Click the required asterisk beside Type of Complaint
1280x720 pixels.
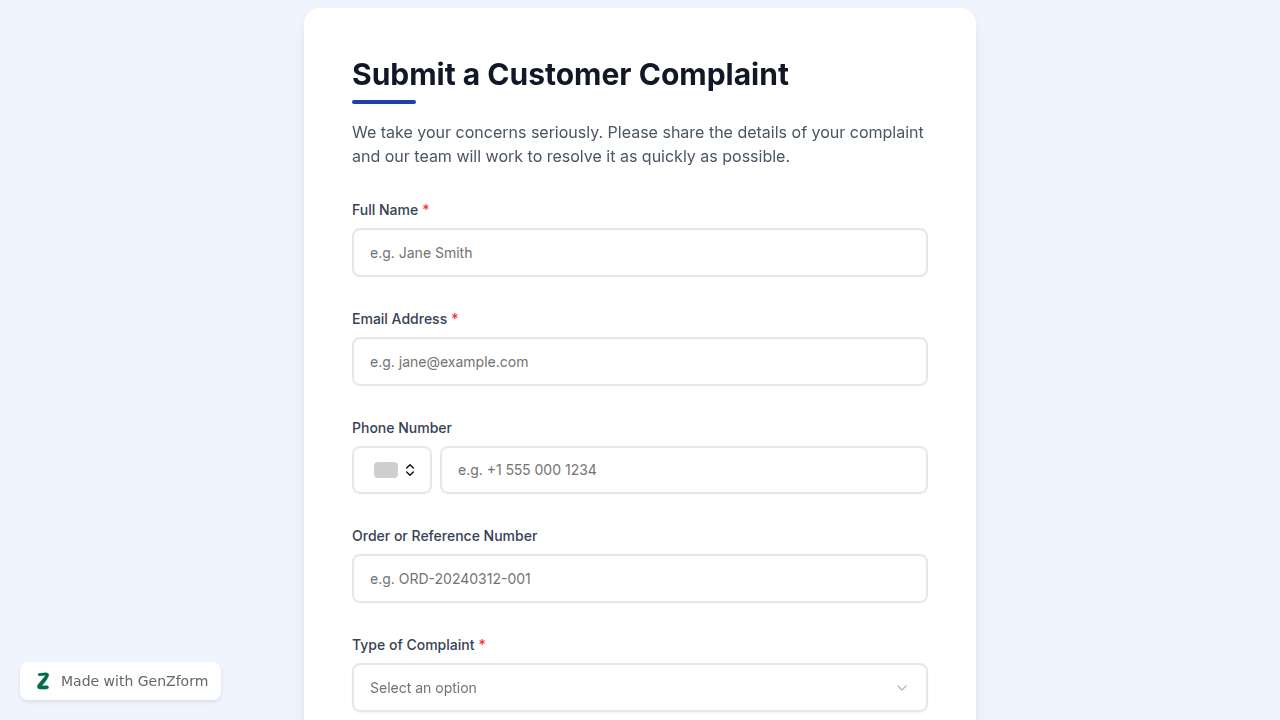click(482, 644)
